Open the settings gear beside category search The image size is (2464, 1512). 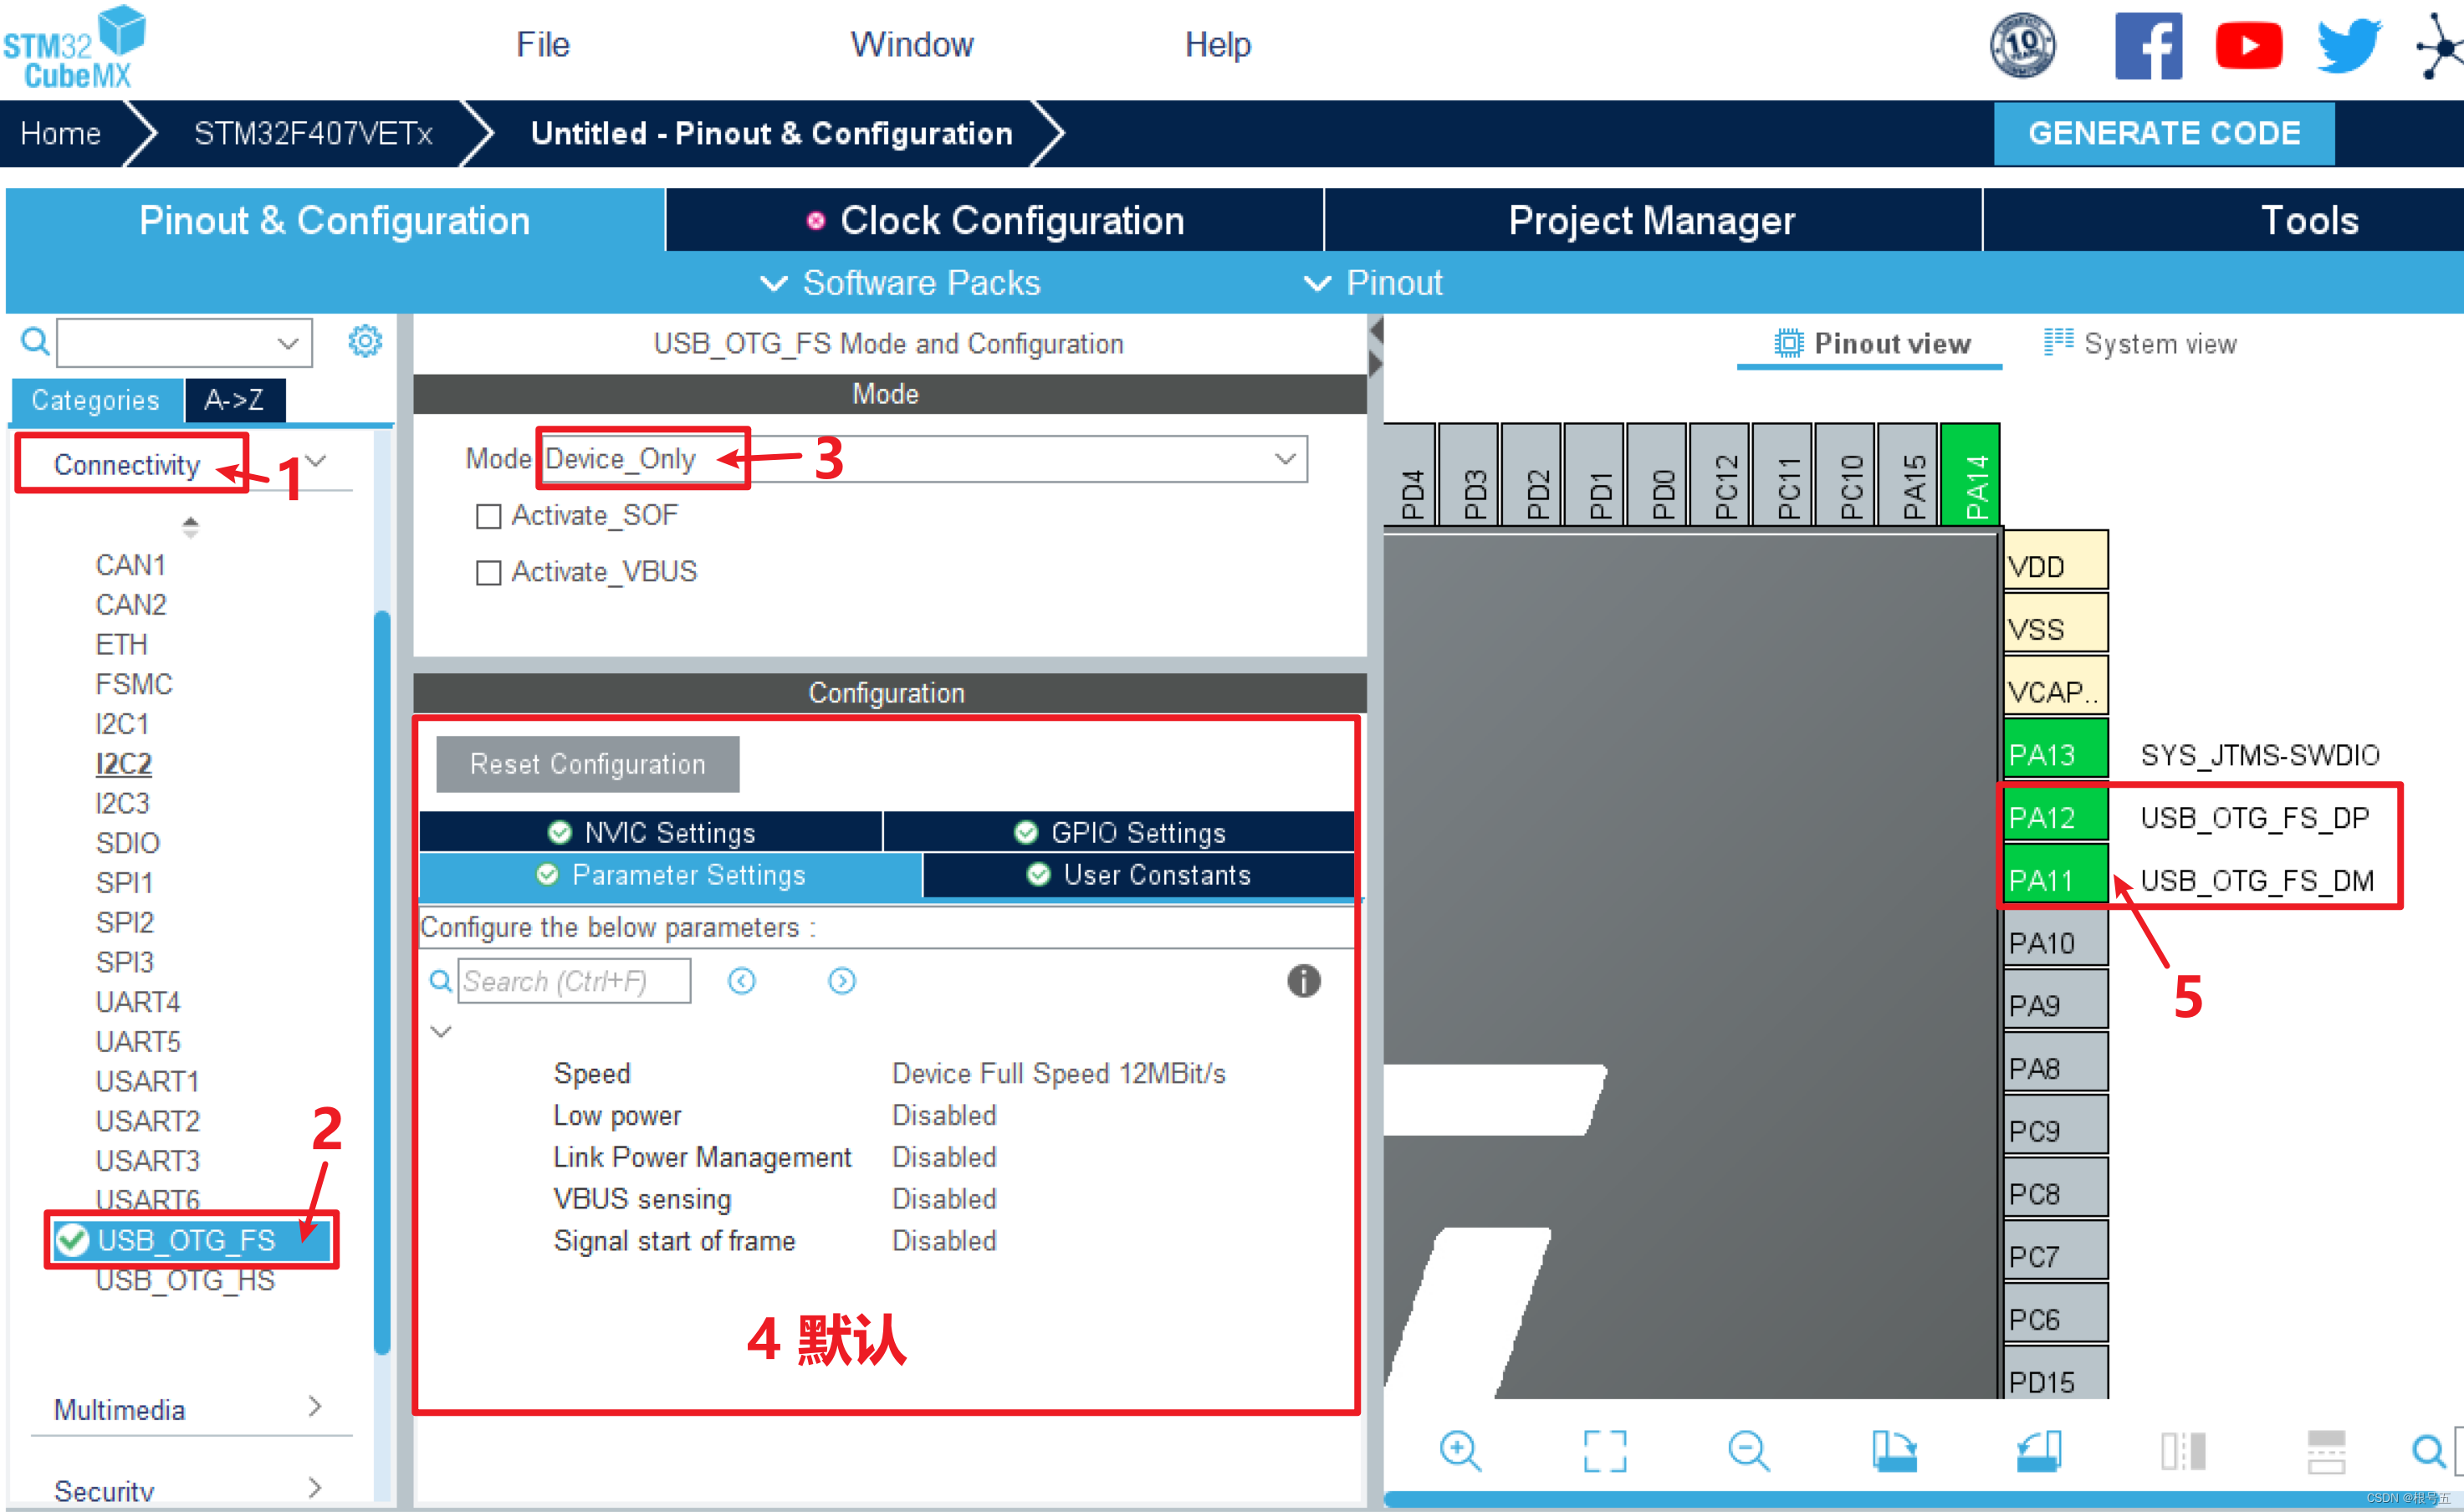365,342
